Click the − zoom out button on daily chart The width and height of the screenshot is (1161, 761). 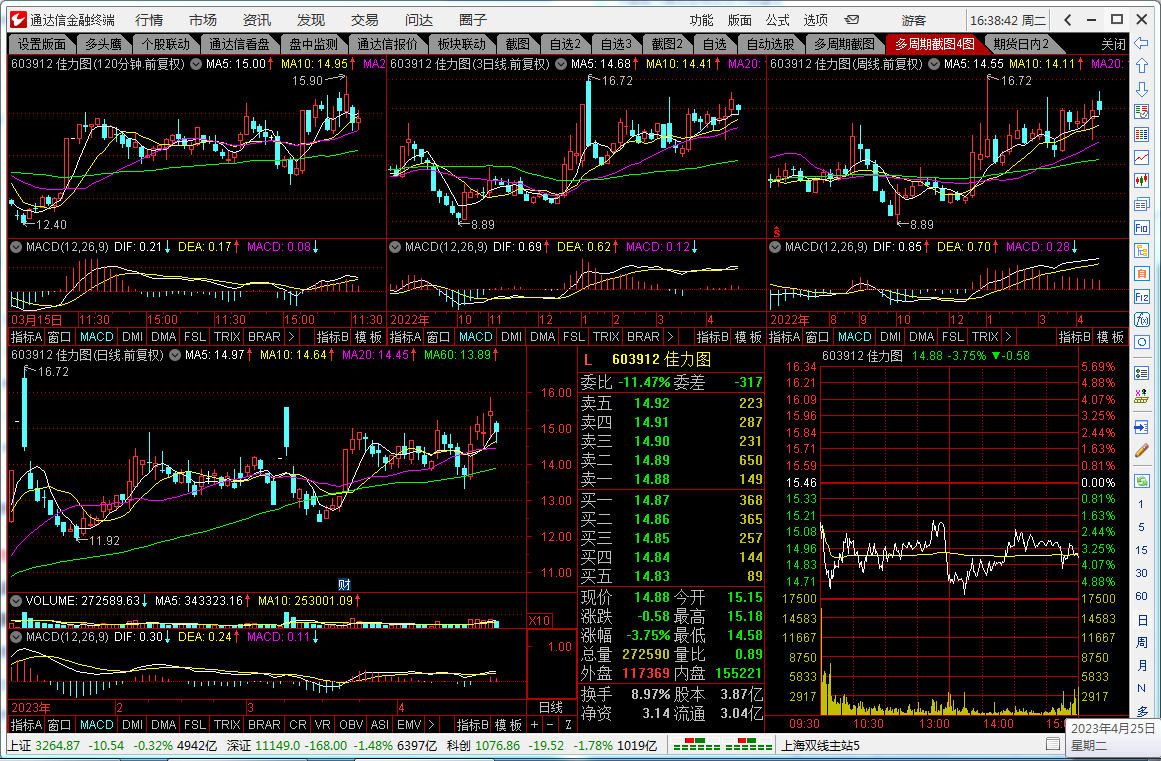pos(551,725)
